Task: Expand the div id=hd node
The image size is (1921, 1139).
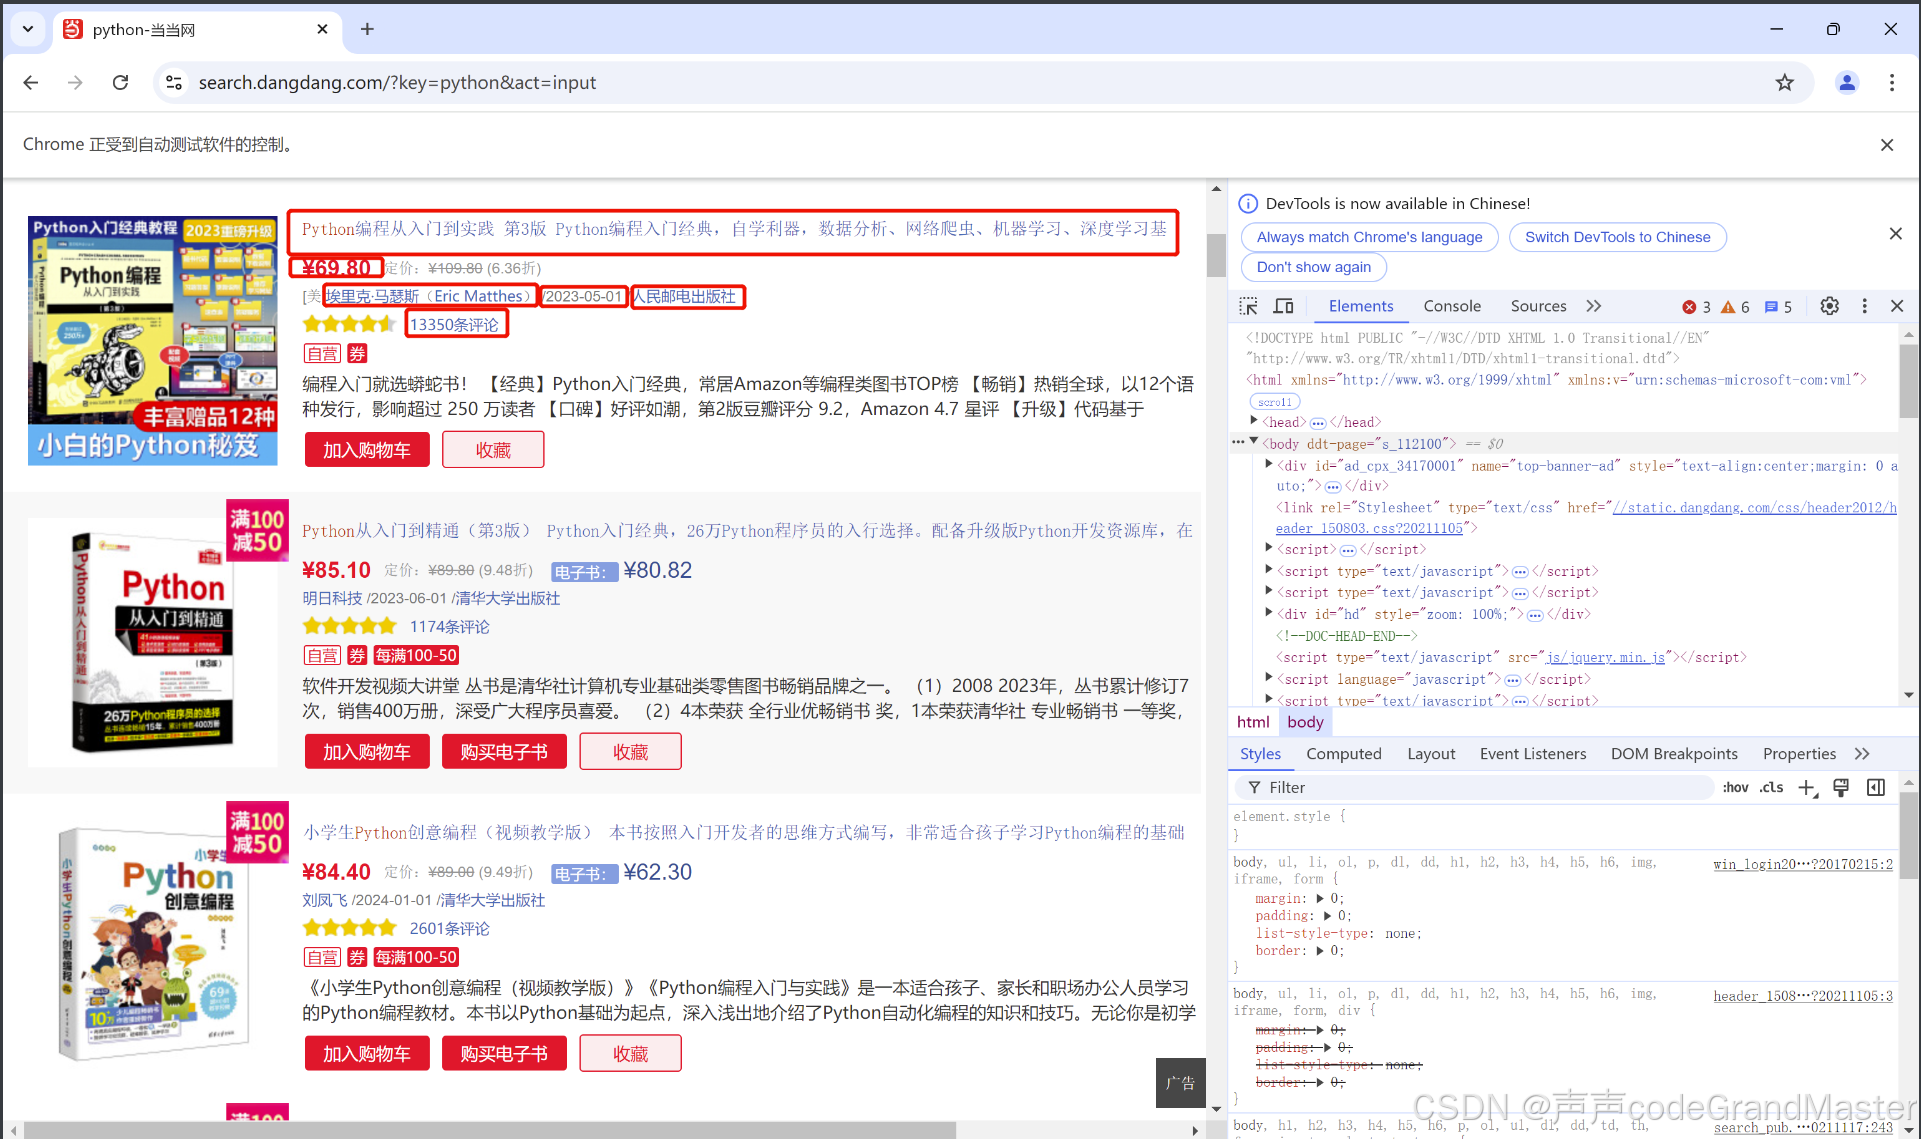Action: pyautogui.click(x=1269, y=613)
